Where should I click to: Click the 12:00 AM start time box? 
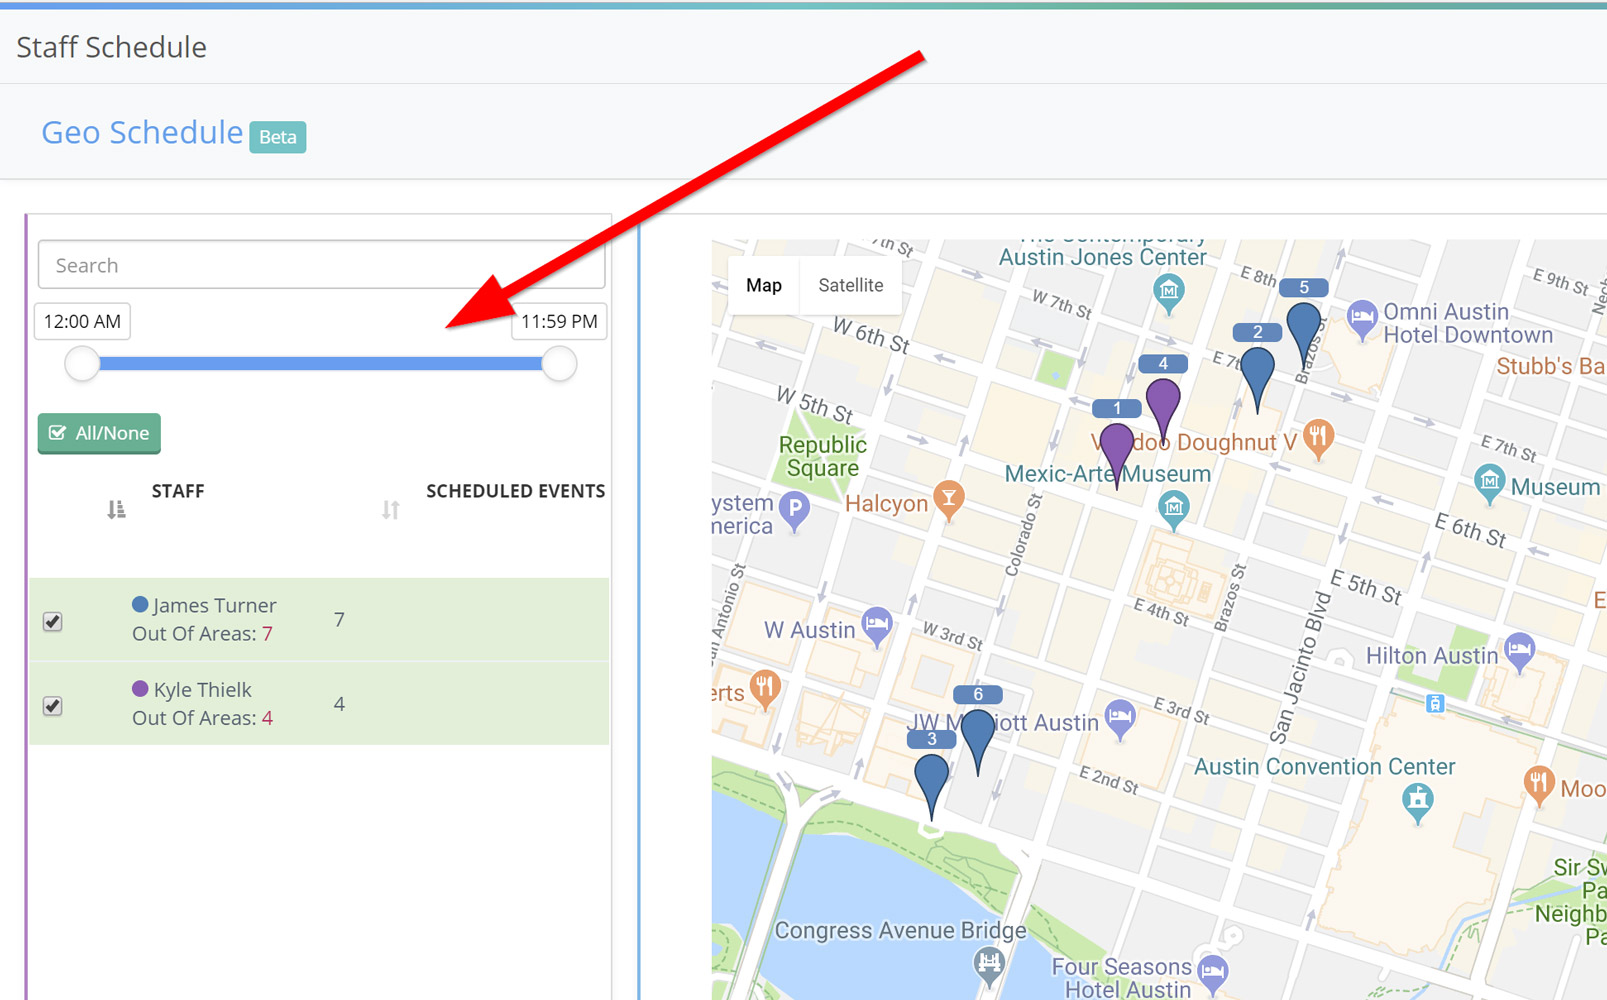point(82,321)
